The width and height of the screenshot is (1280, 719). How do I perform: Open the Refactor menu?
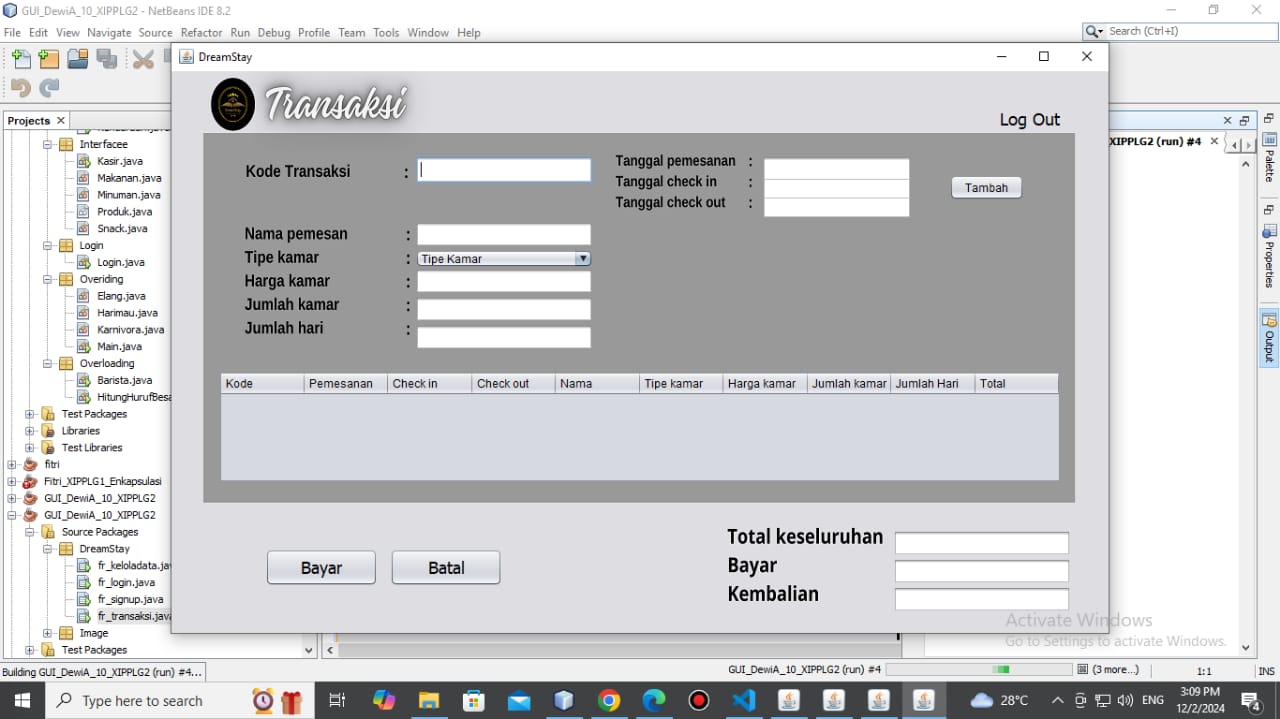point(201,32)
